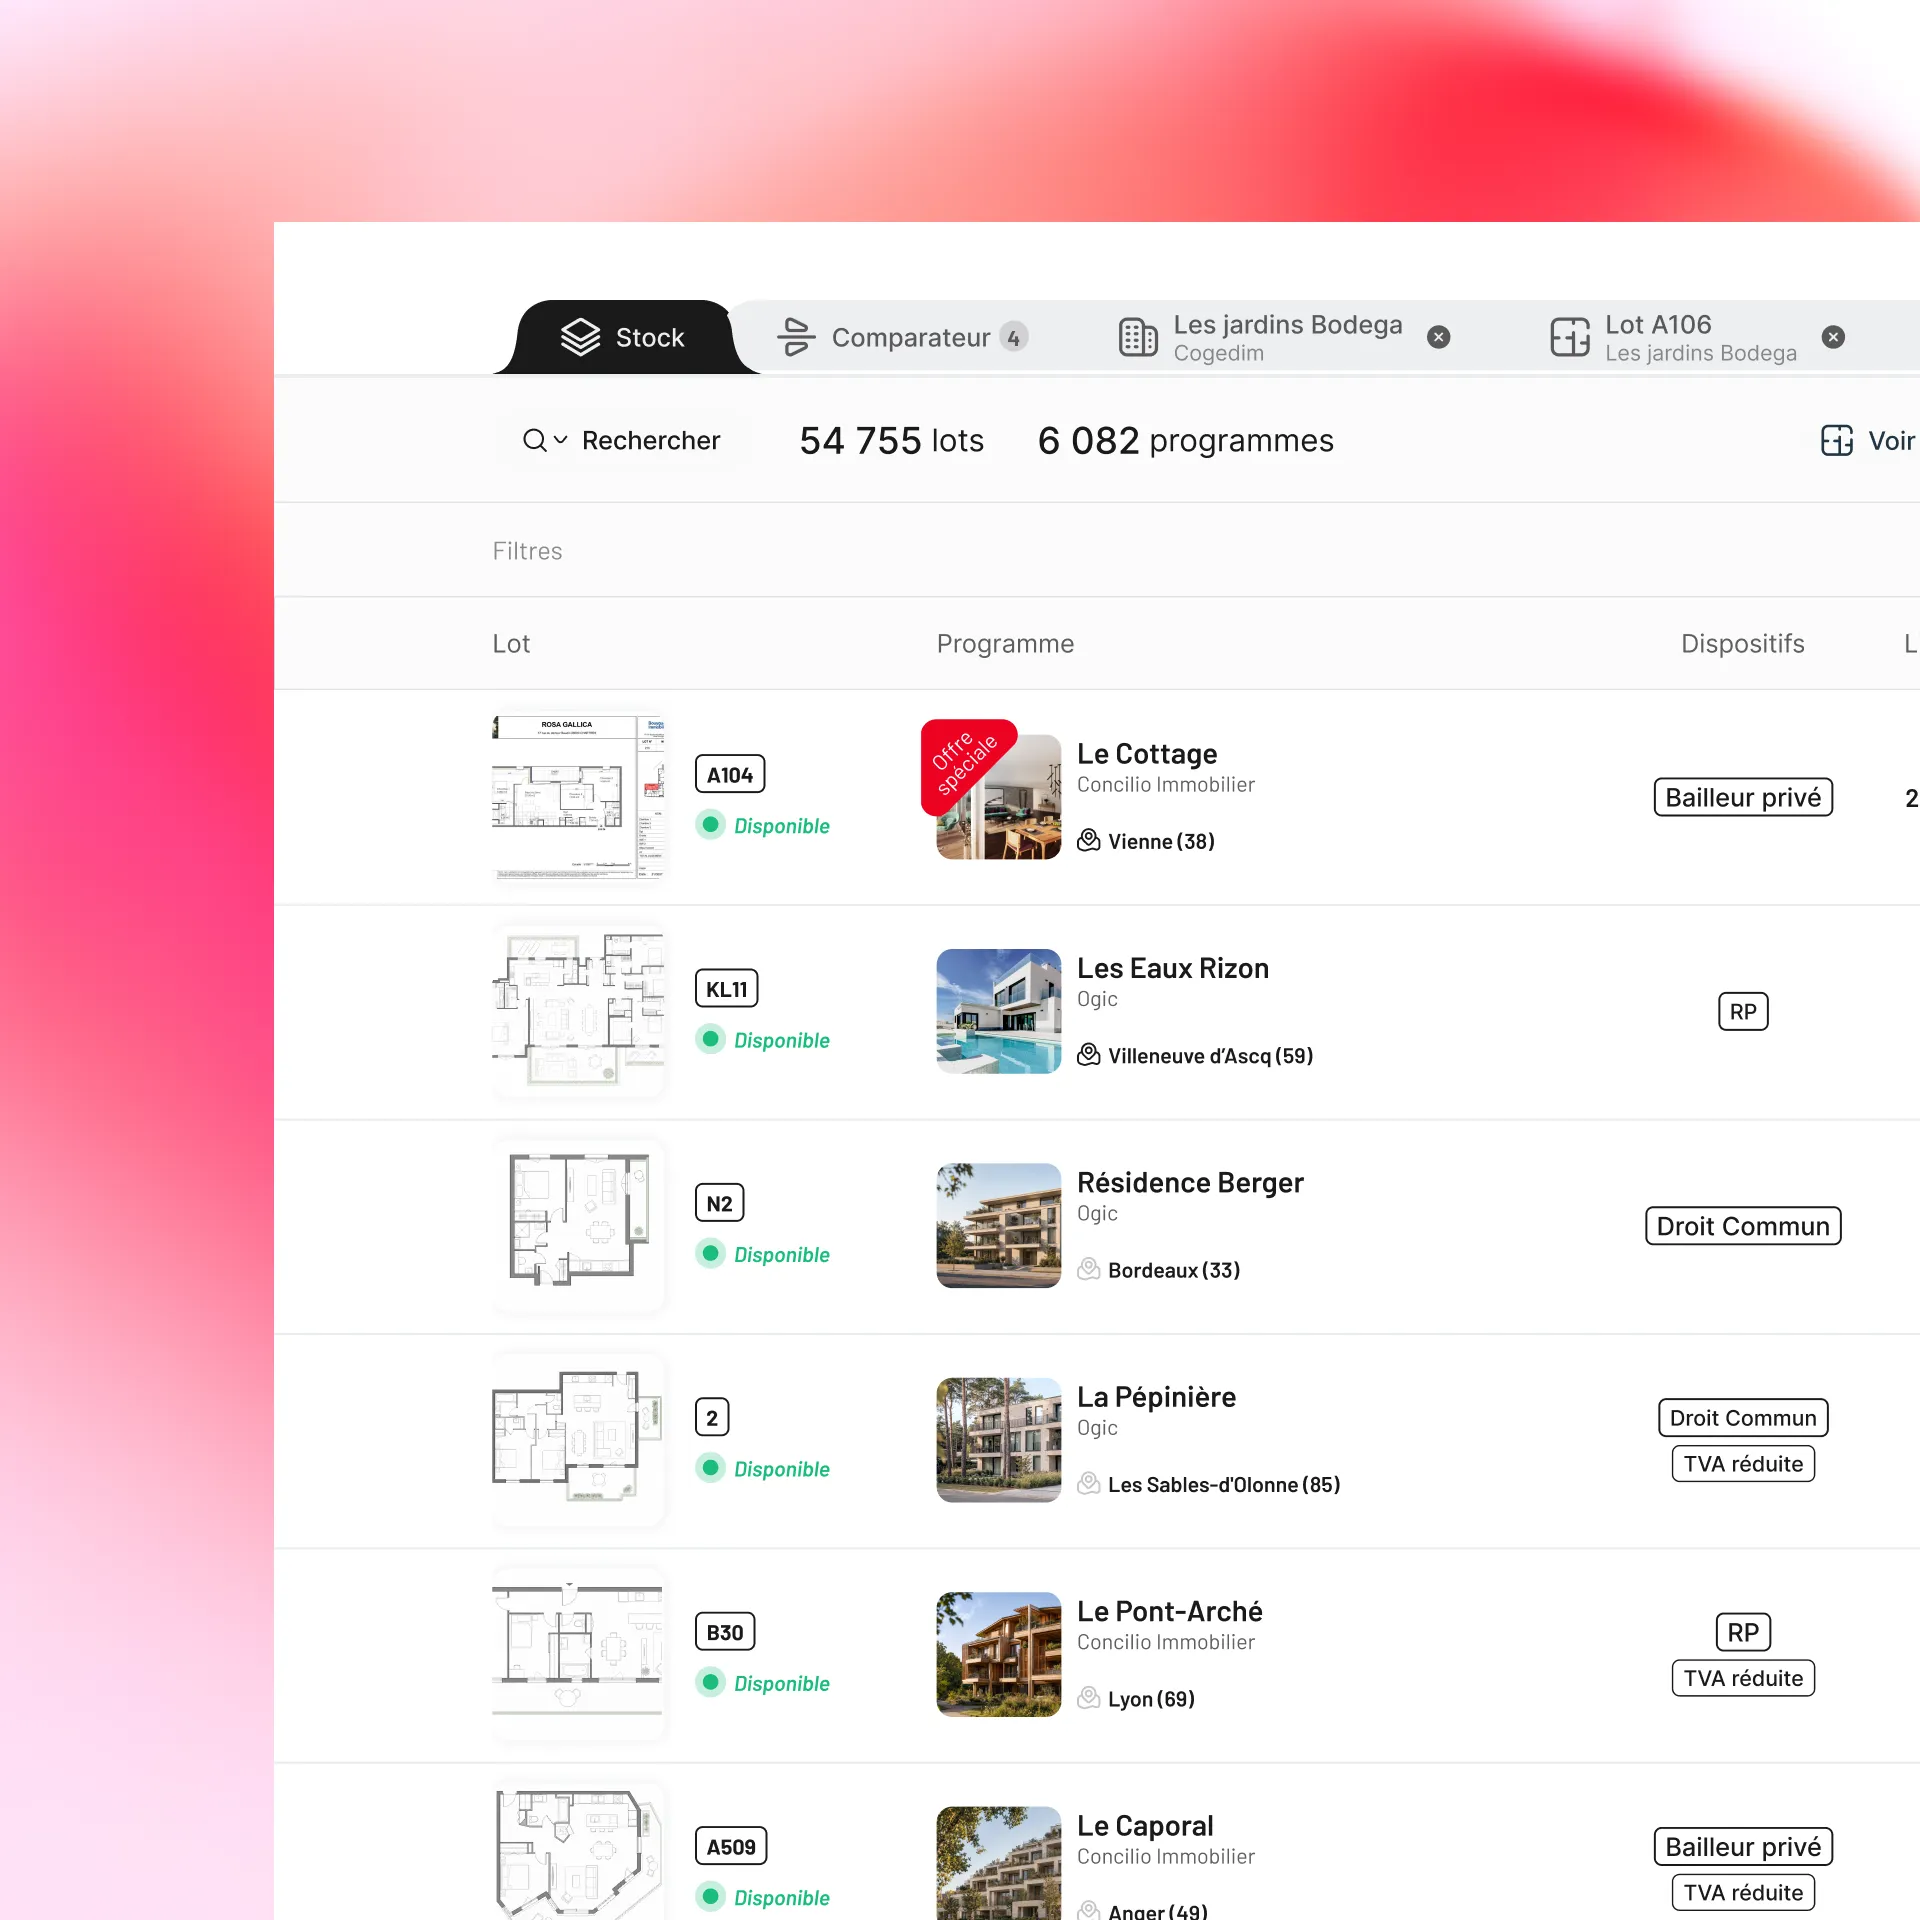The image size is (1920, 1920).
Task: Sort by the Dispositifs column header
Action: click(x=1742, y=643)
